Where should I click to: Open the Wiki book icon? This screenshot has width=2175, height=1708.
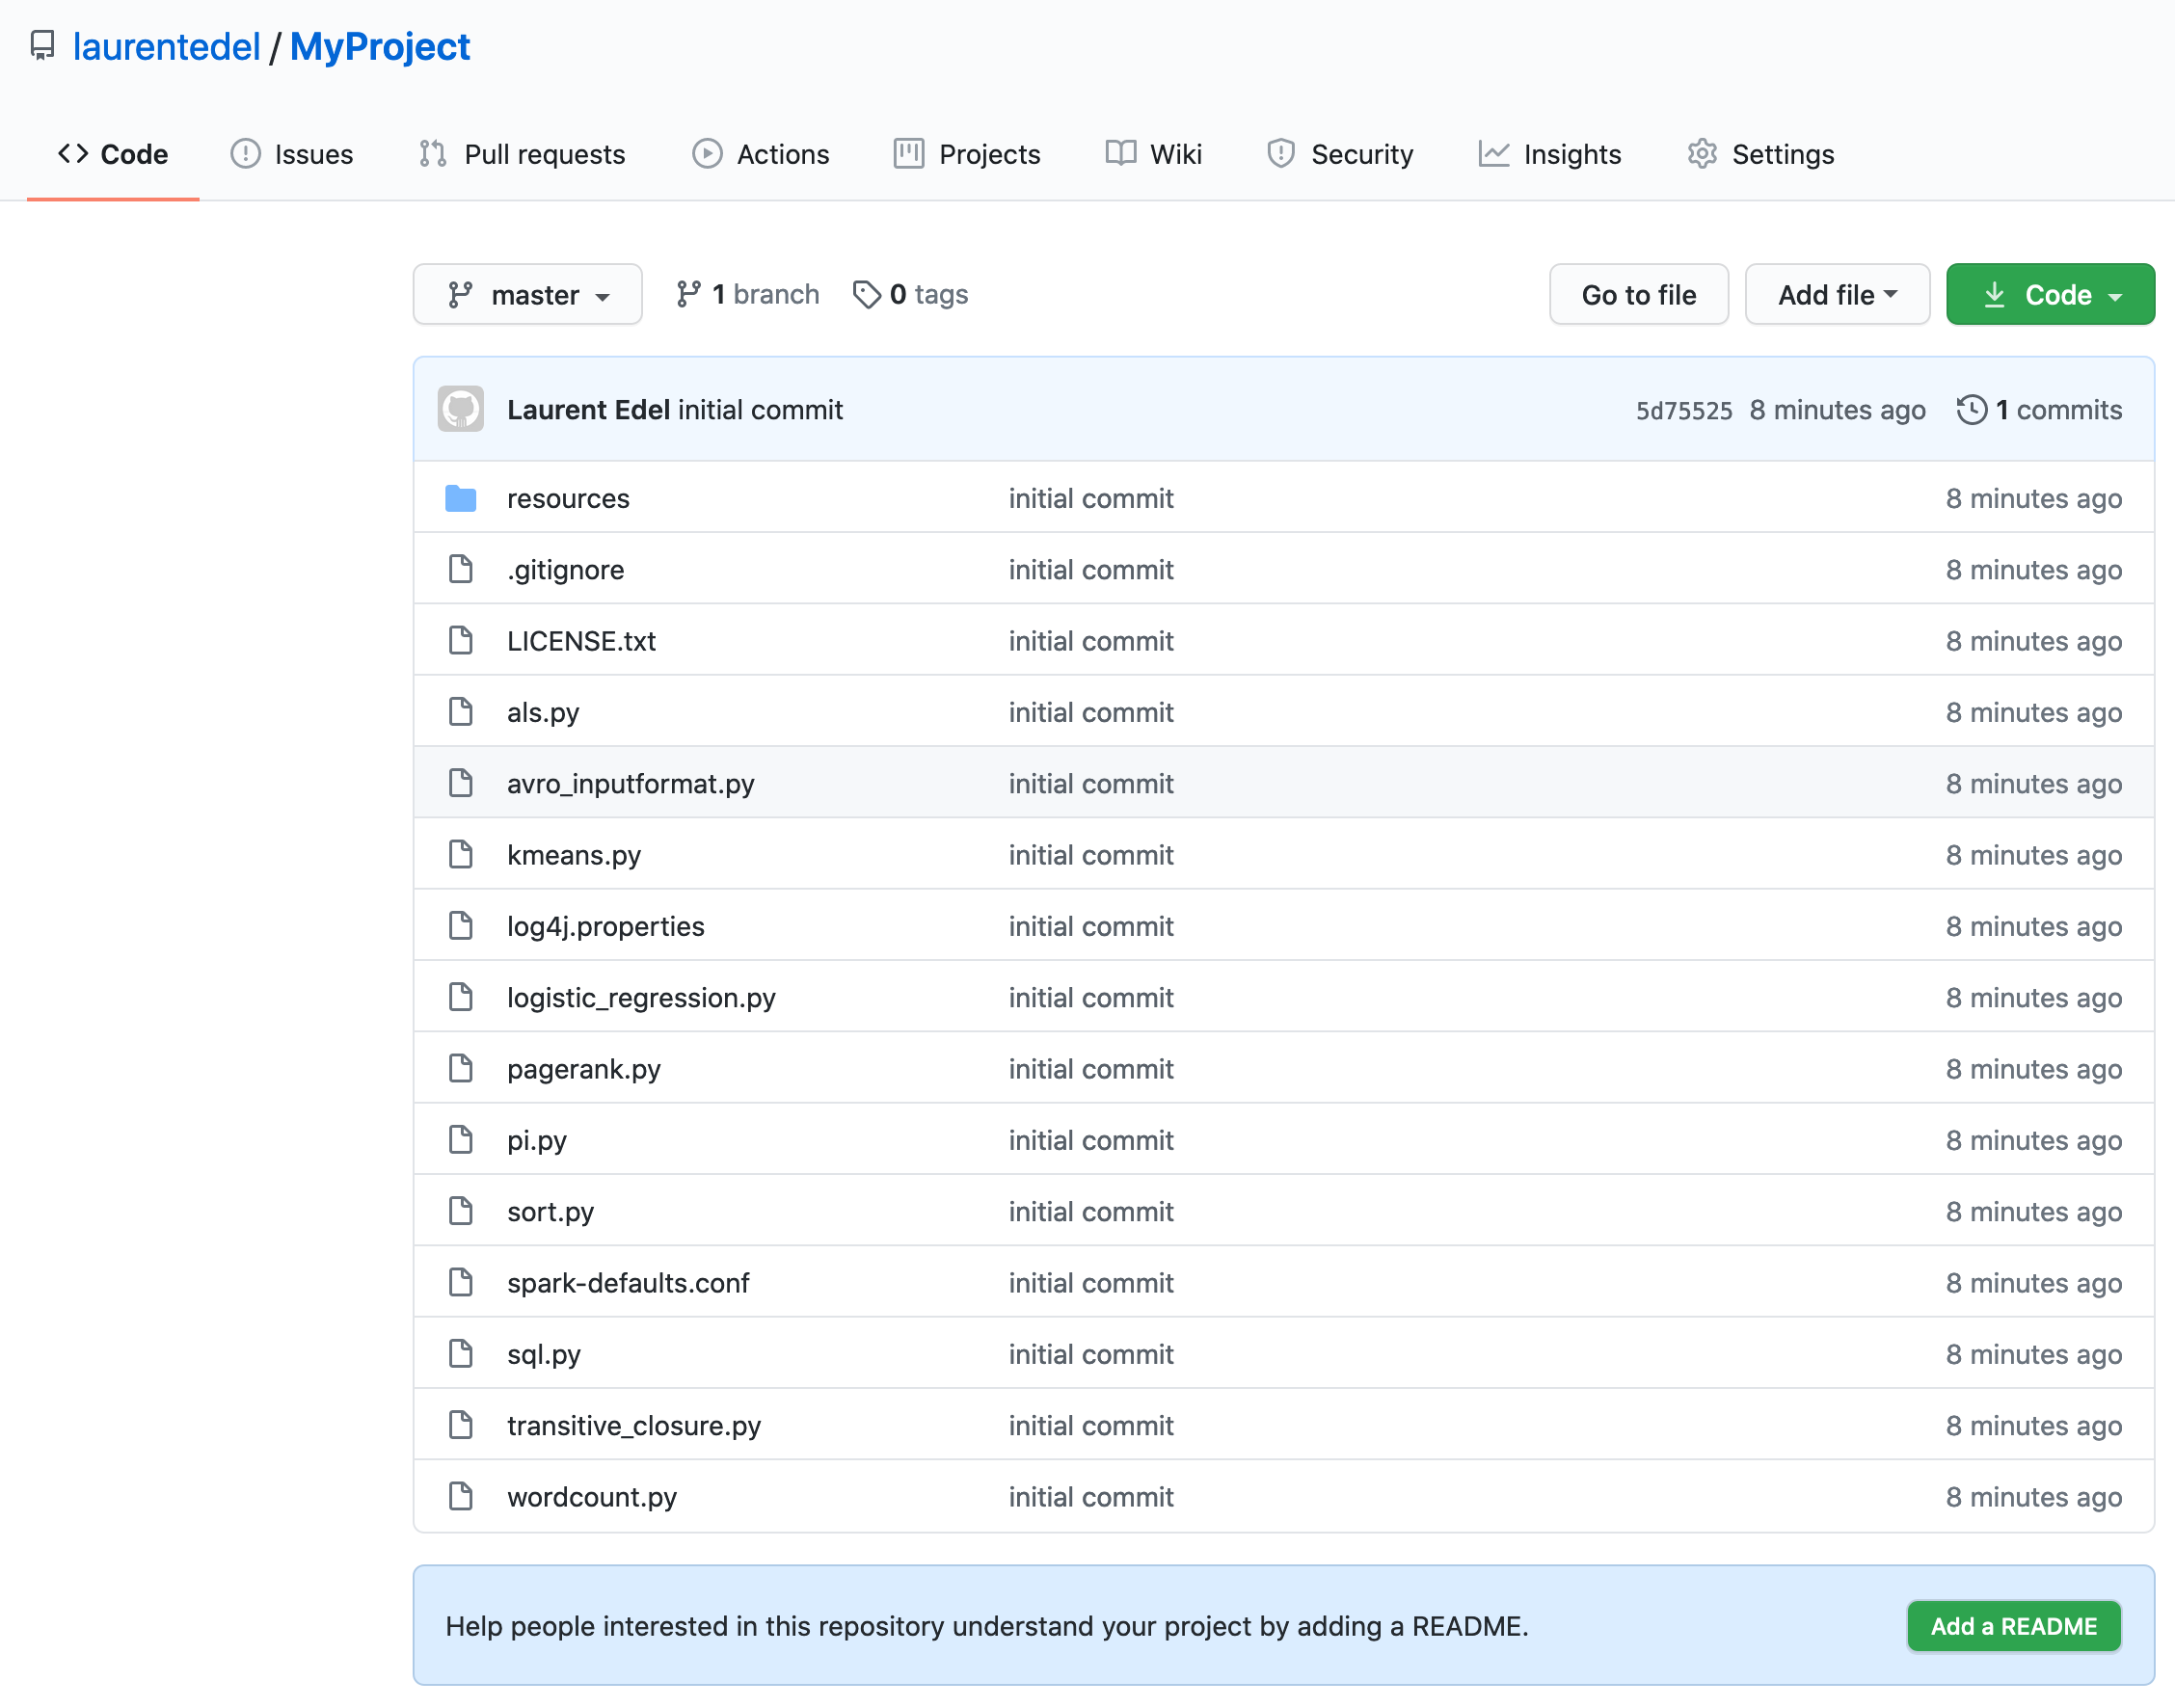[1120, 154]
